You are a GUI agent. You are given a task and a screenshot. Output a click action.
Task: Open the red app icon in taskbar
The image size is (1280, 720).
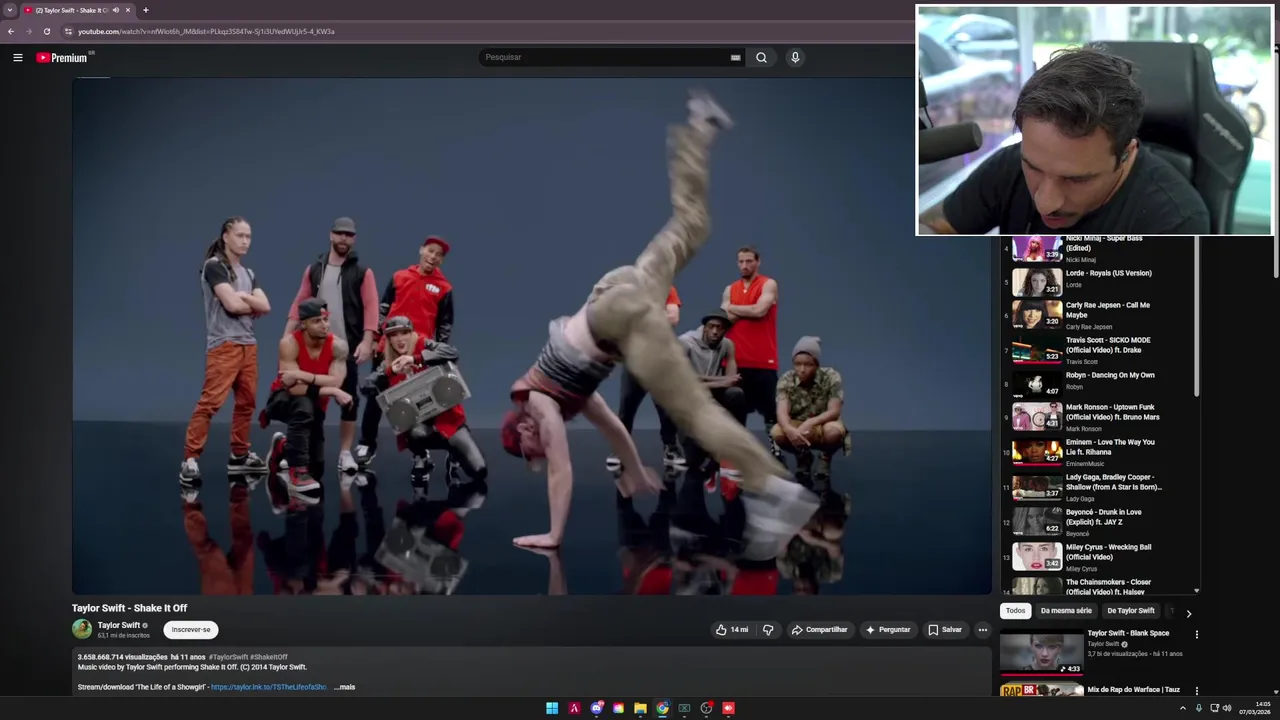[728, 708]
